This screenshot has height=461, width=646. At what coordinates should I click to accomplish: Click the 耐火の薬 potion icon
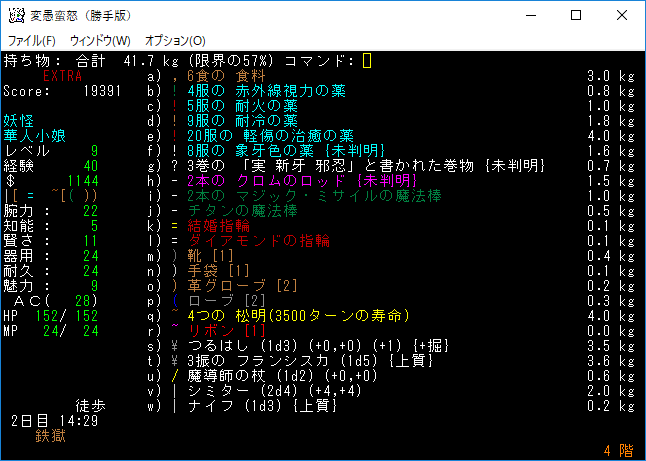click(x=175, y=106)
